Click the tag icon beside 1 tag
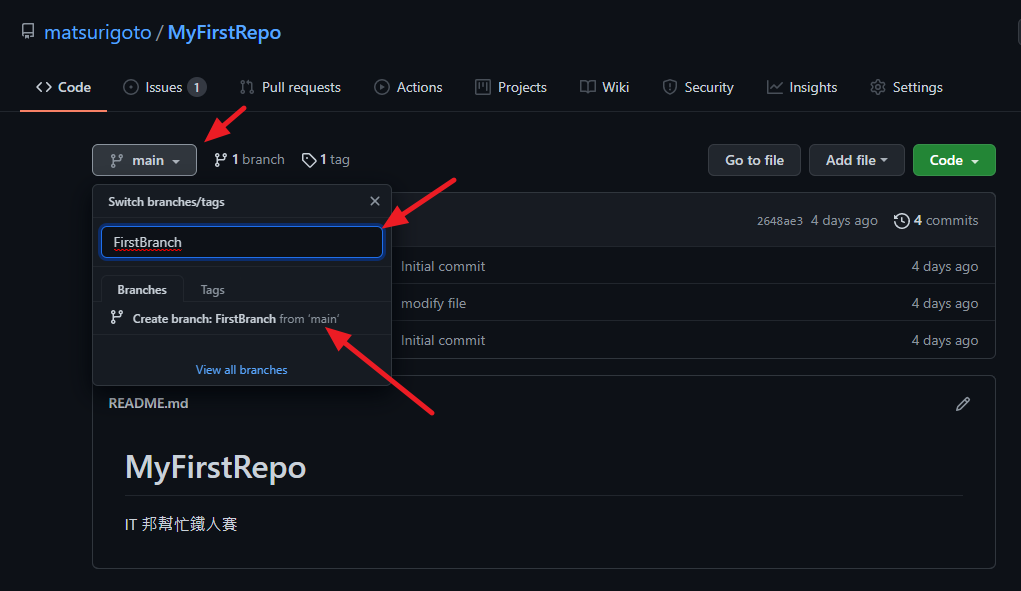The image size is (1021, 591). (x=309, y=160)
